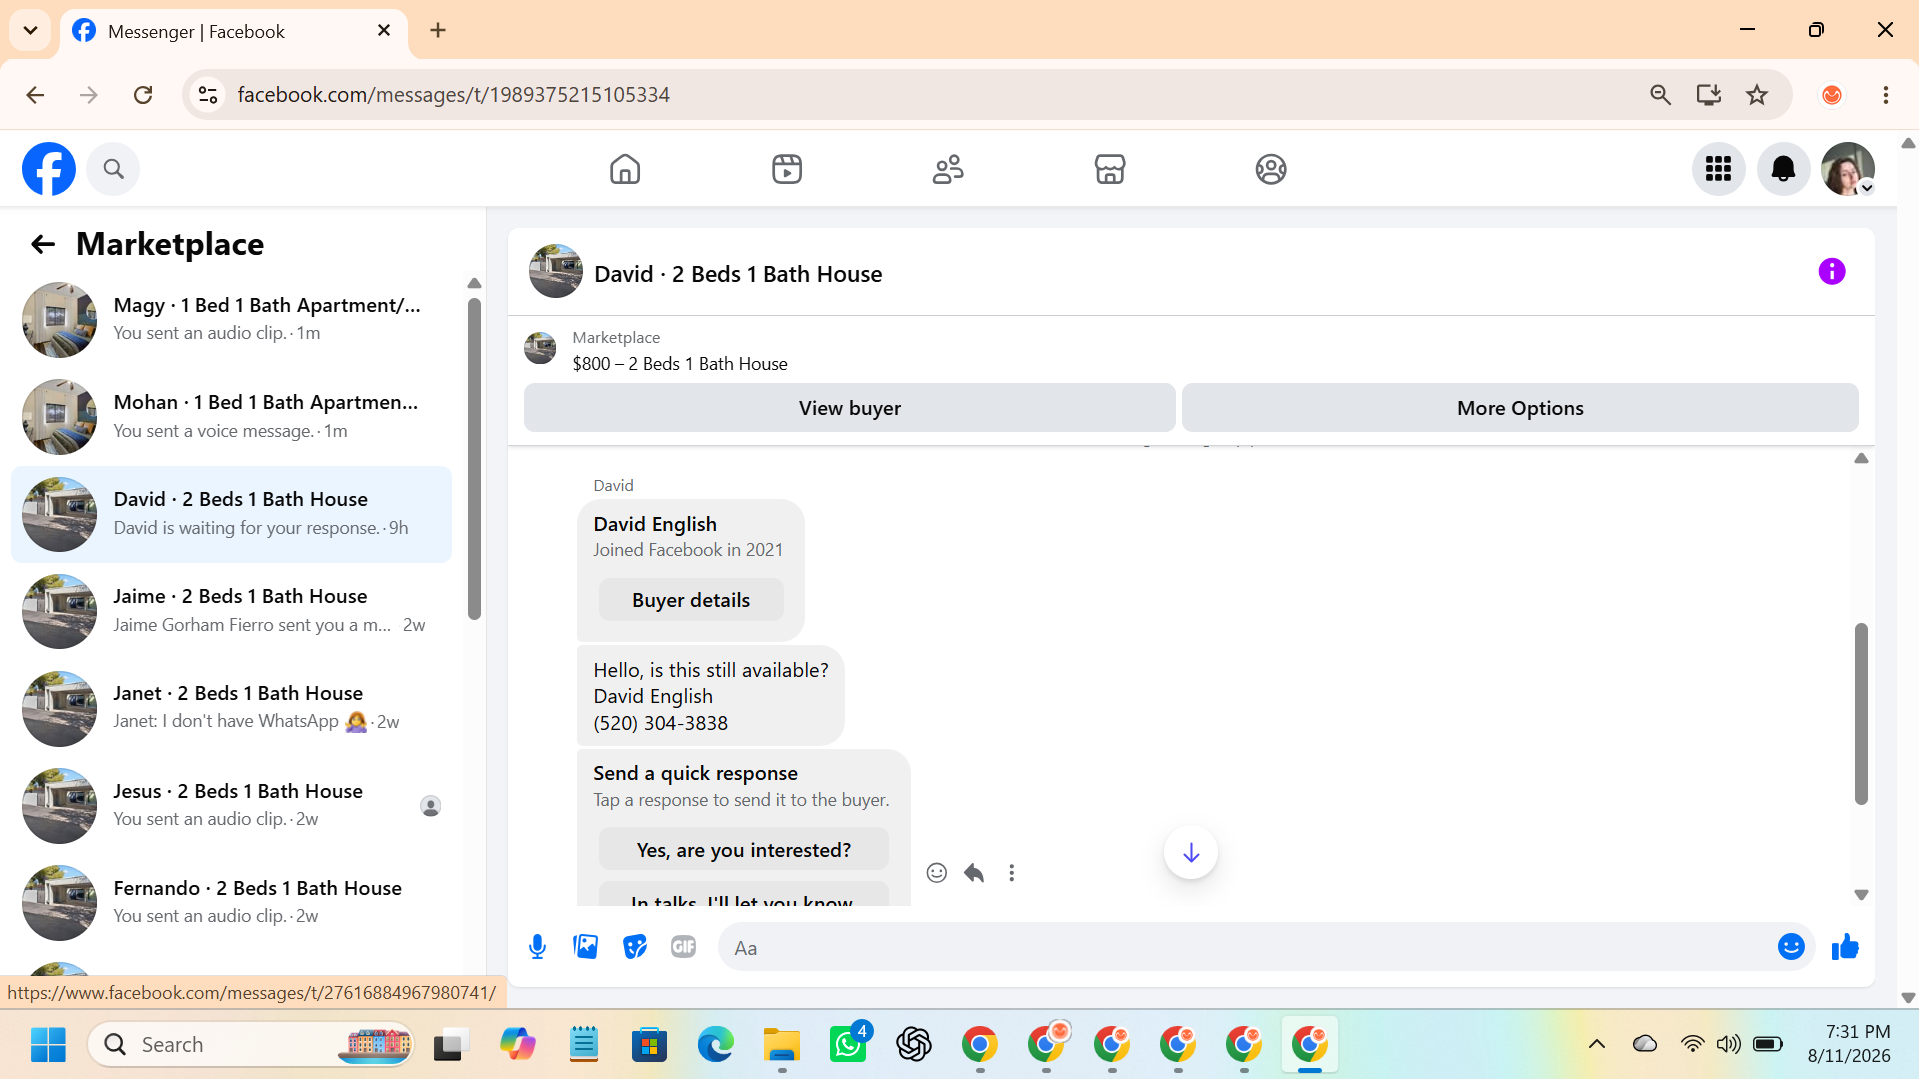View site information in address bar

[208, 95]
